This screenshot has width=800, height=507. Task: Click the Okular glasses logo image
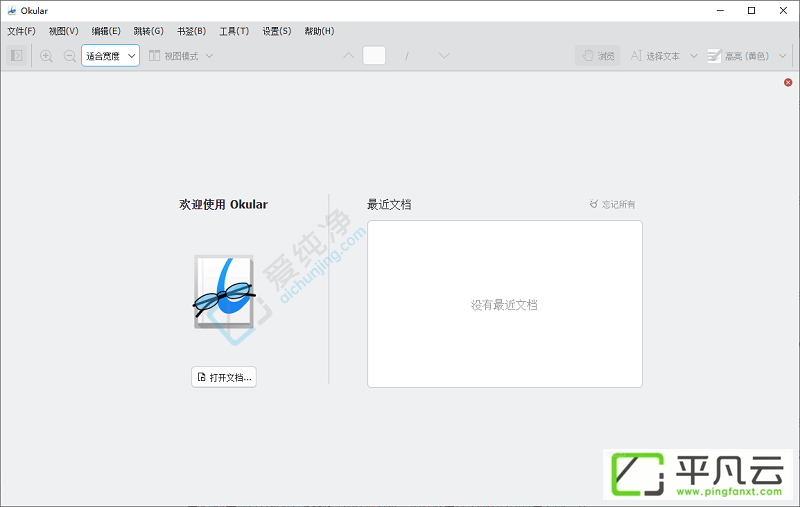coord(224,292)
